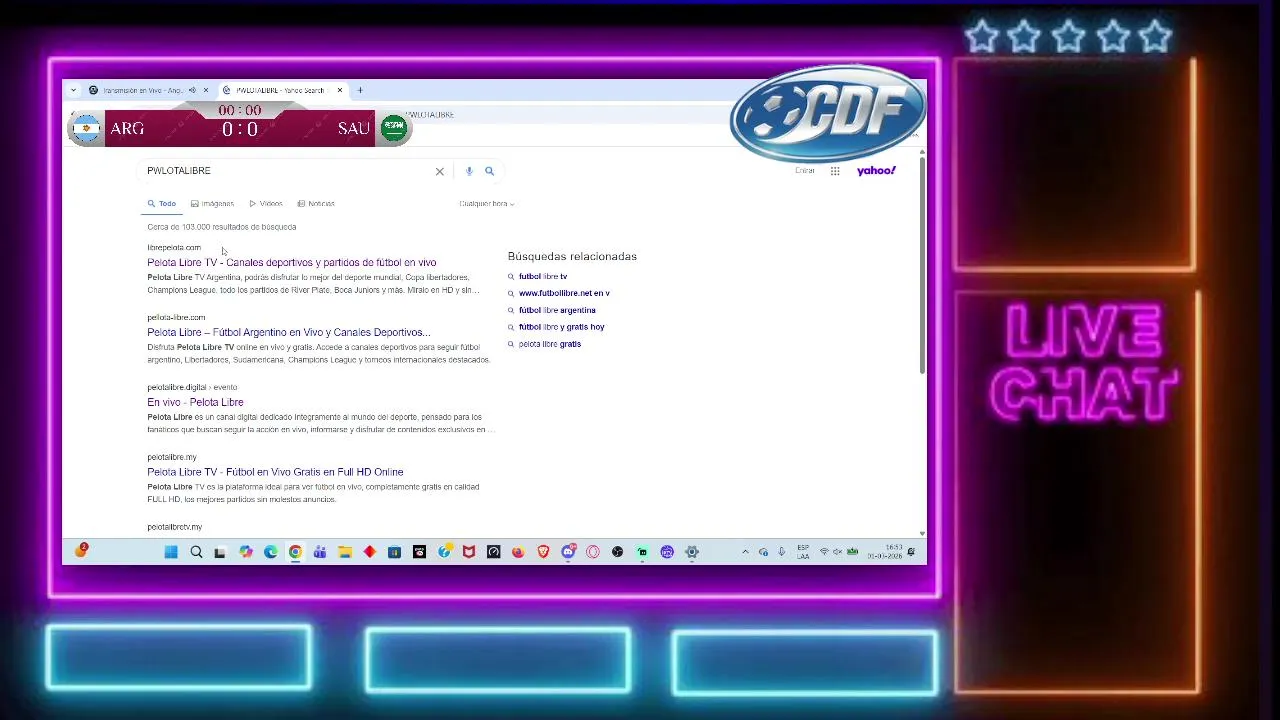
Task: Click related search fútbol libre argentina
Action: tap(557, 310)
